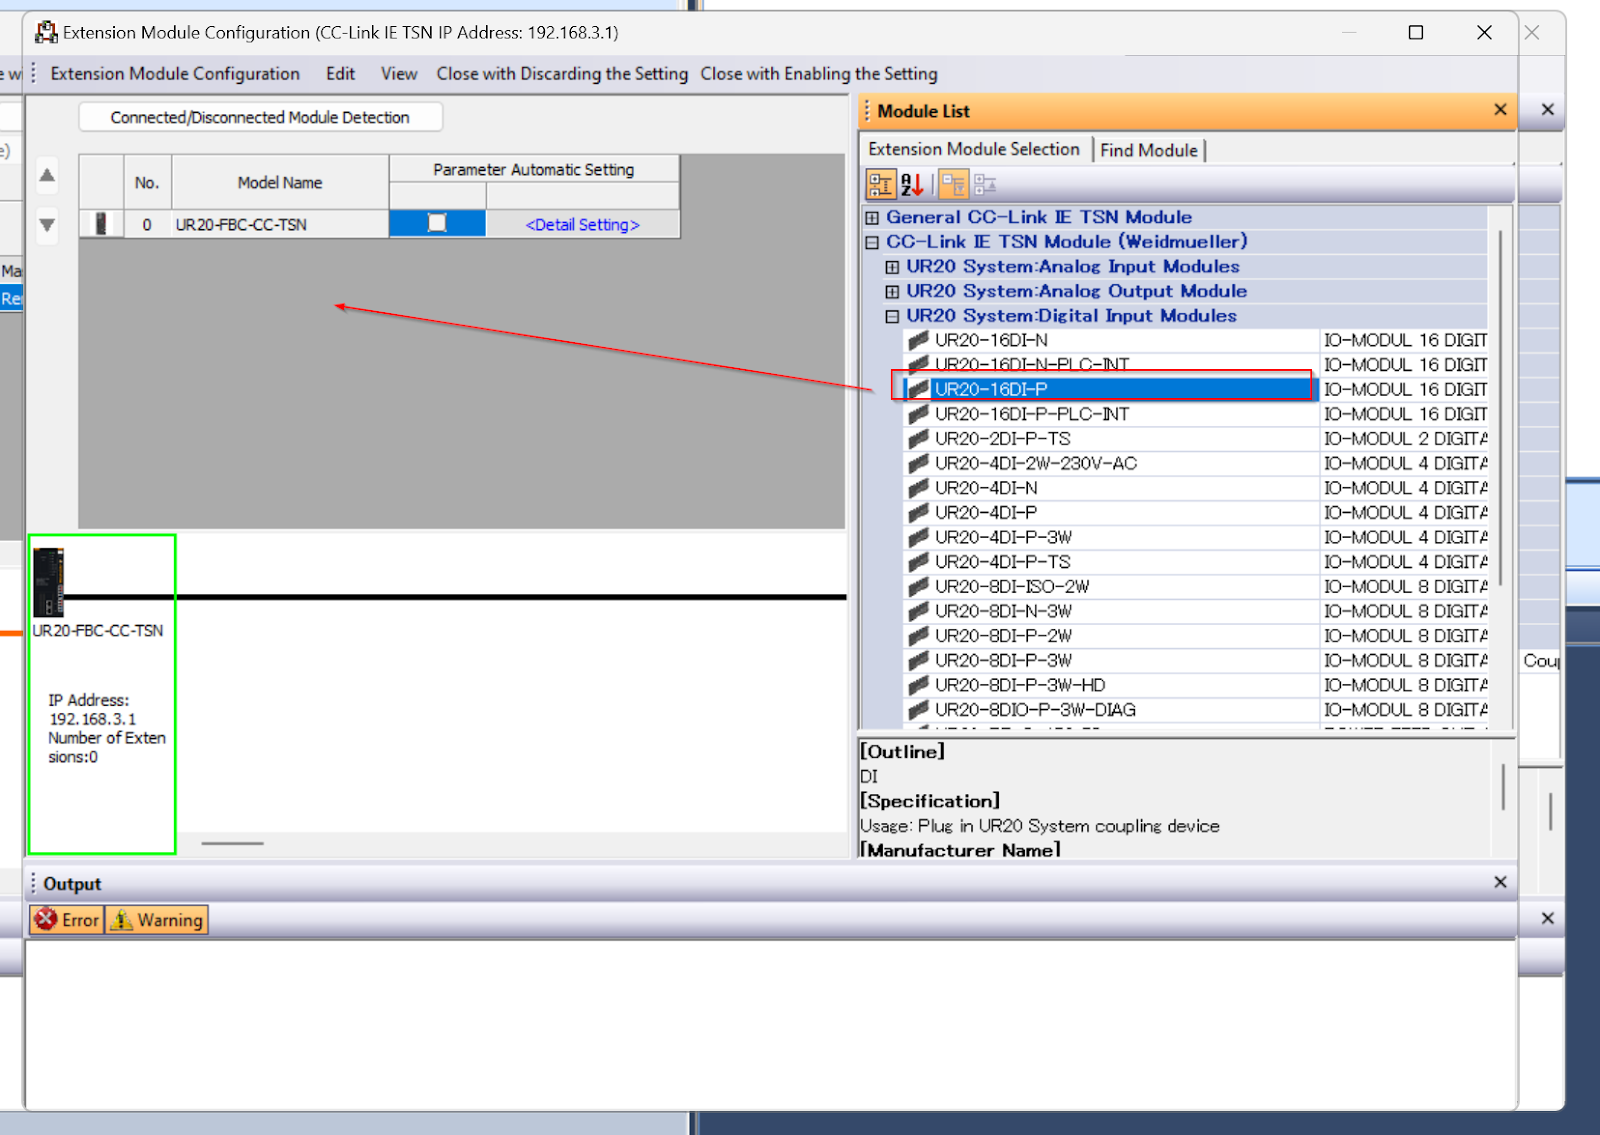Image resolution: width=1600 pixels, height=1135 pixels.
Task: Click the expand-all tree icon in Module List toolbar
Action: pyautogui.click(x=953, y=184)
